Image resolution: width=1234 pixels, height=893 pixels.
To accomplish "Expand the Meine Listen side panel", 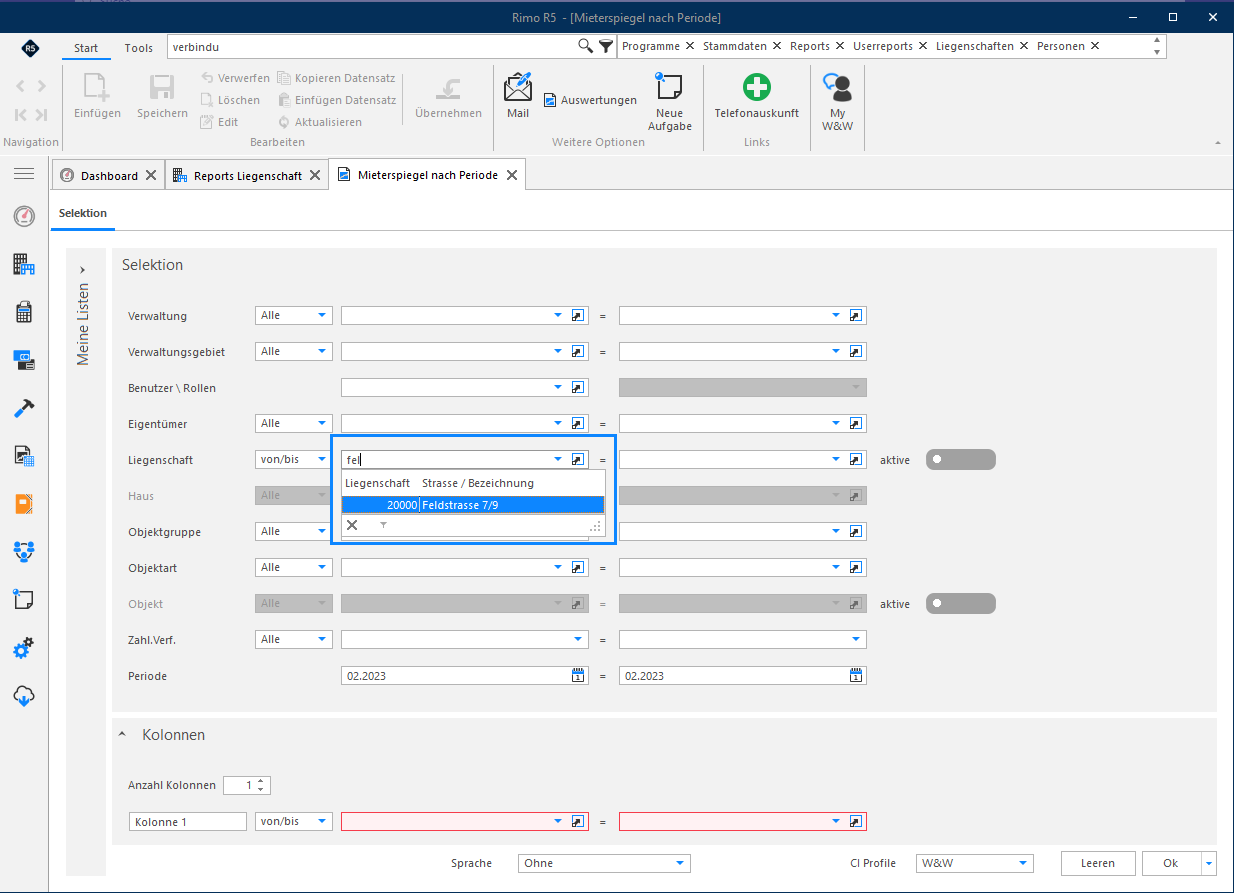I will tap(82, 270).
